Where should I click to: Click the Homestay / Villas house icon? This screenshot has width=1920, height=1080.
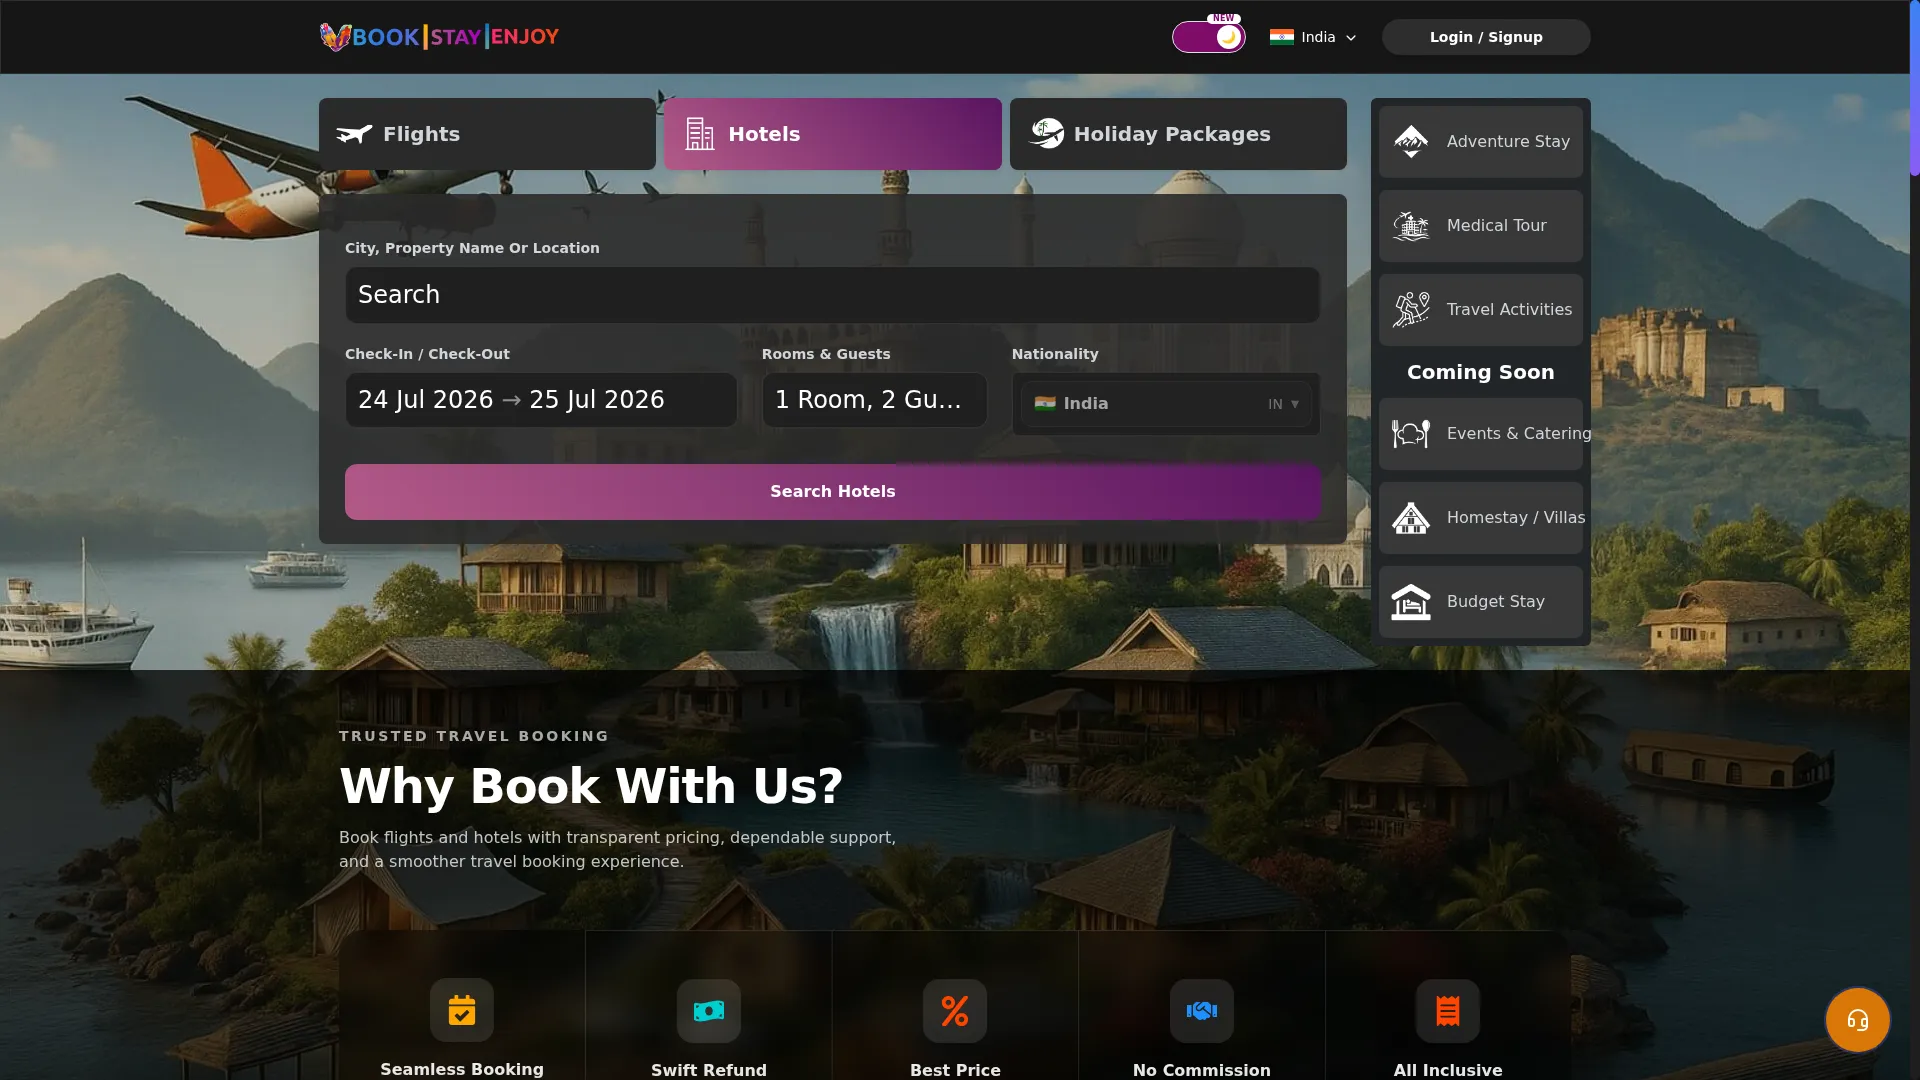coord(1411,518)
